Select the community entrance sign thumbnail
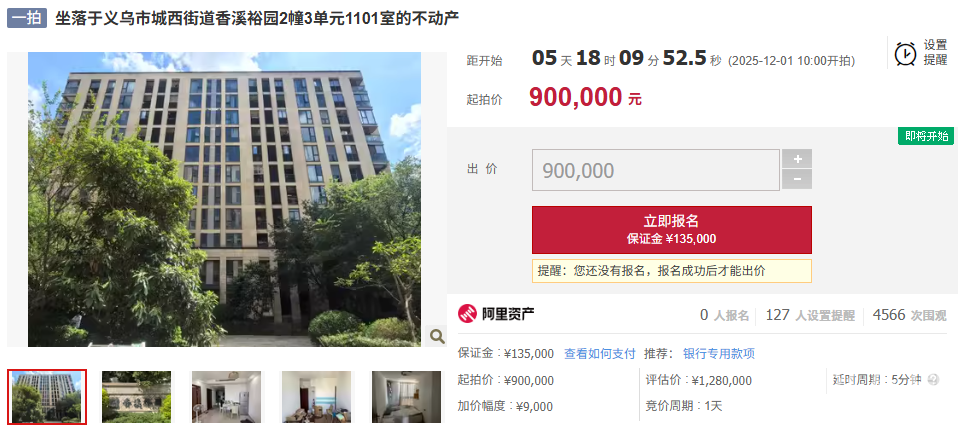Image resolution: width=958 pixels, height=432 pixels. coord(136,397)
